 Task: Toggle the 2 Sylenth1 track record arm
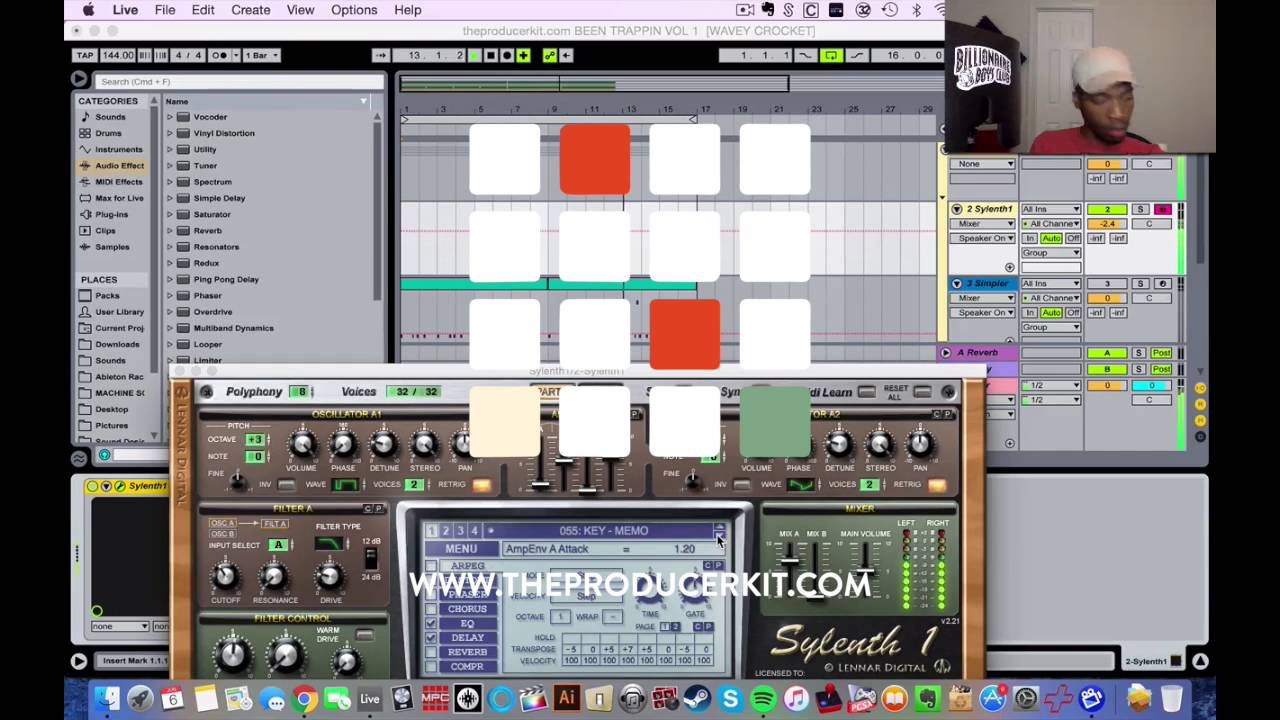pos(1162,209)
